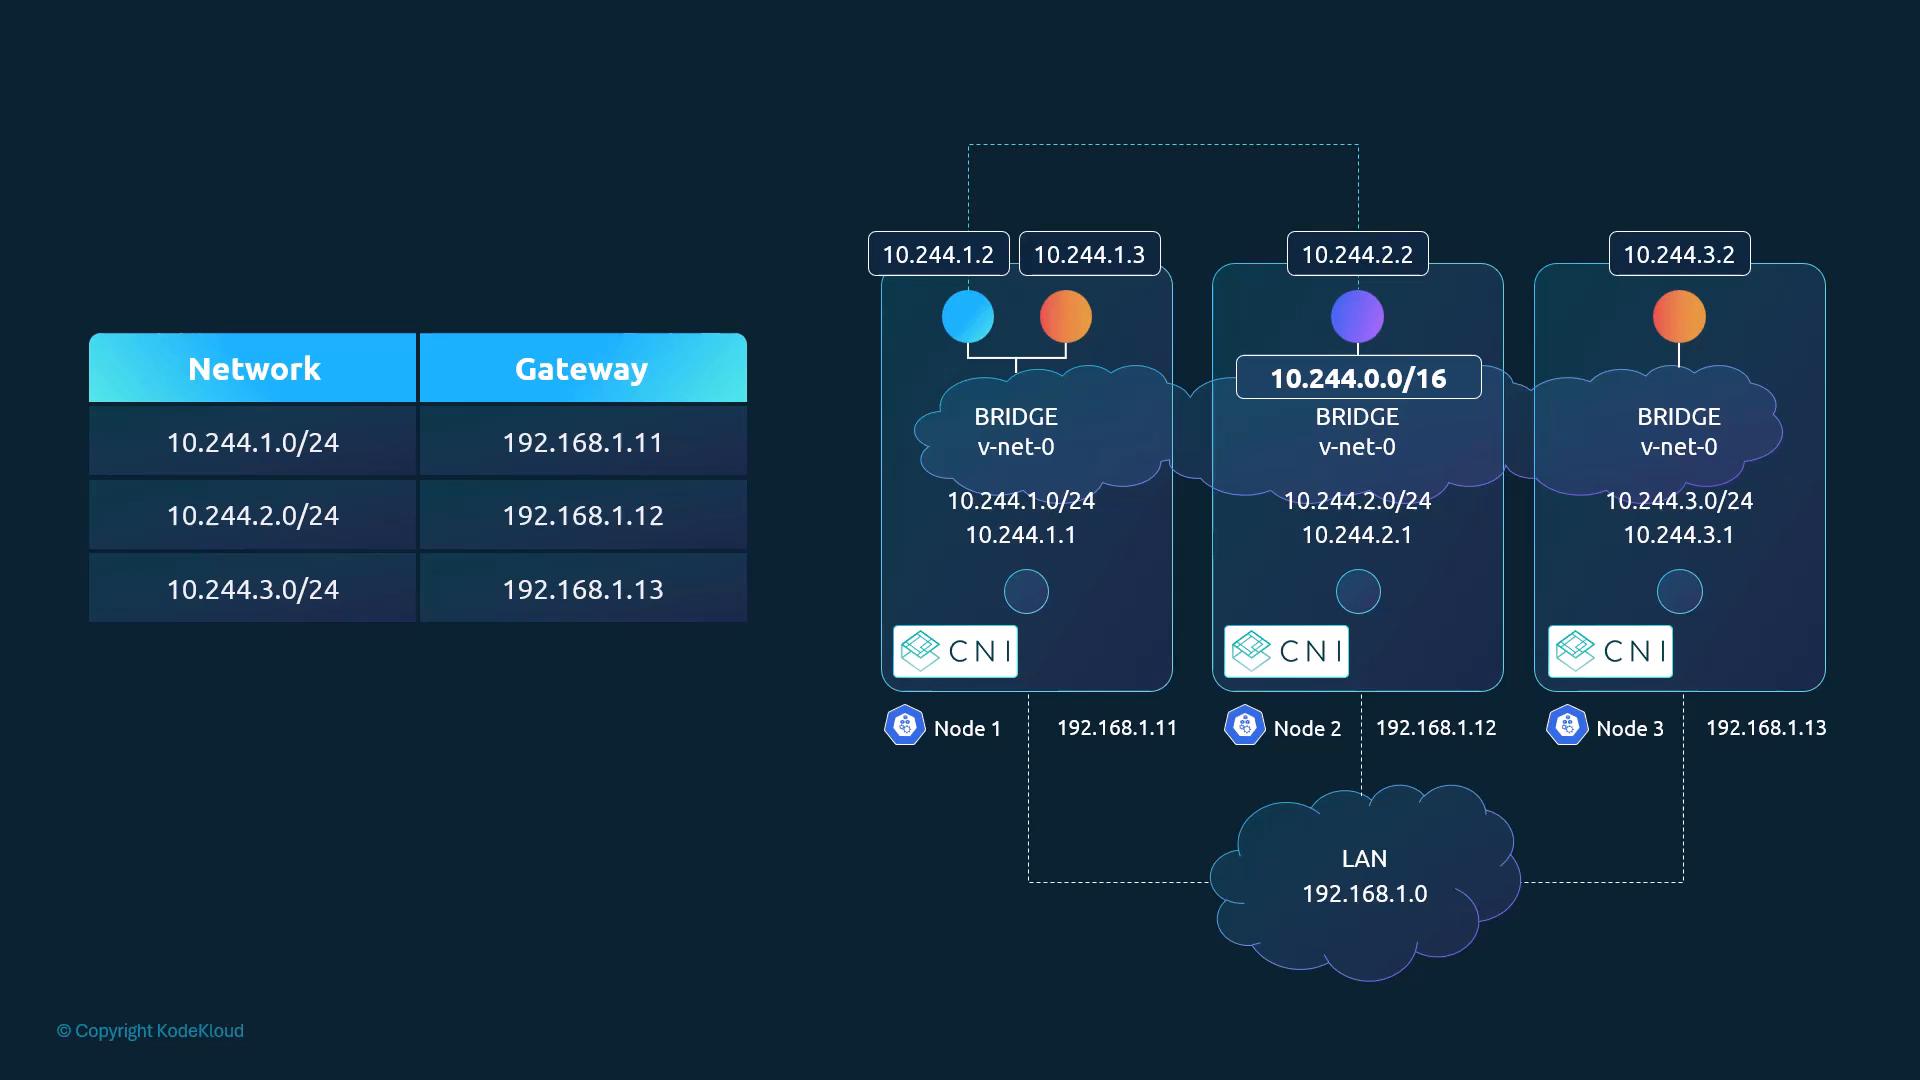The height and width of the screenshot is (1080, 1920).
Task: Click the orange pod circle under 10.244.1.3
Action: pos(1066,317)
